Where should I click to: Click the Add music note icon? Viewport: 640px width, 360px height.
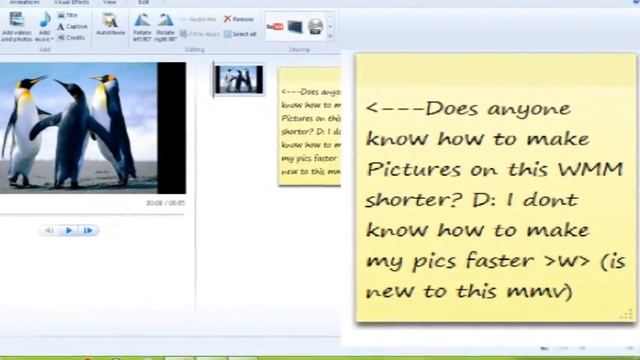pos(45,20)
